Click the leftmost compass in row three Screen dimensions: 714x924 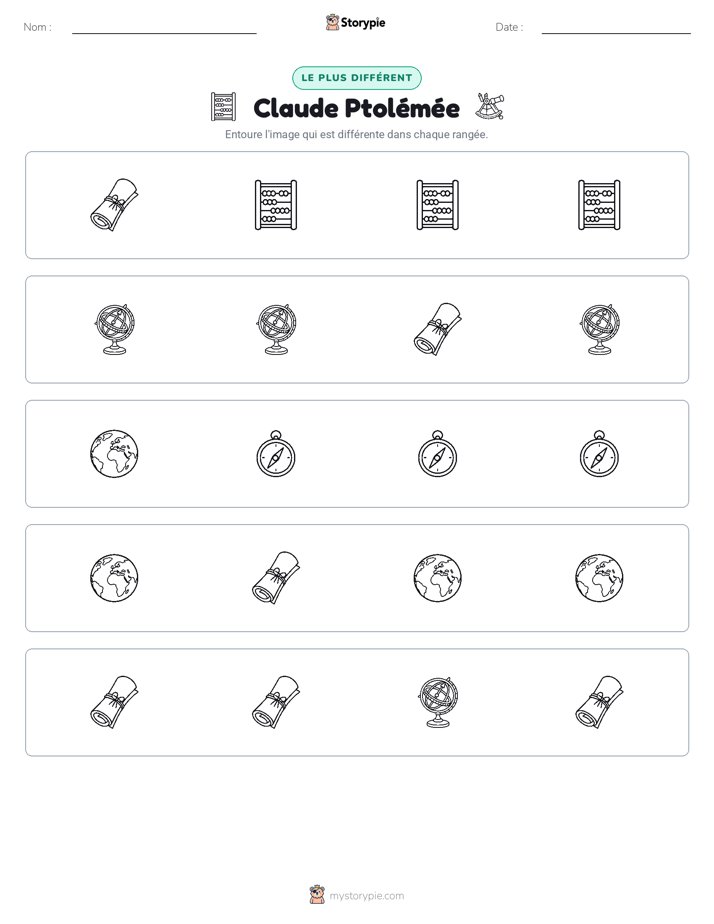[x=276, y=453]
